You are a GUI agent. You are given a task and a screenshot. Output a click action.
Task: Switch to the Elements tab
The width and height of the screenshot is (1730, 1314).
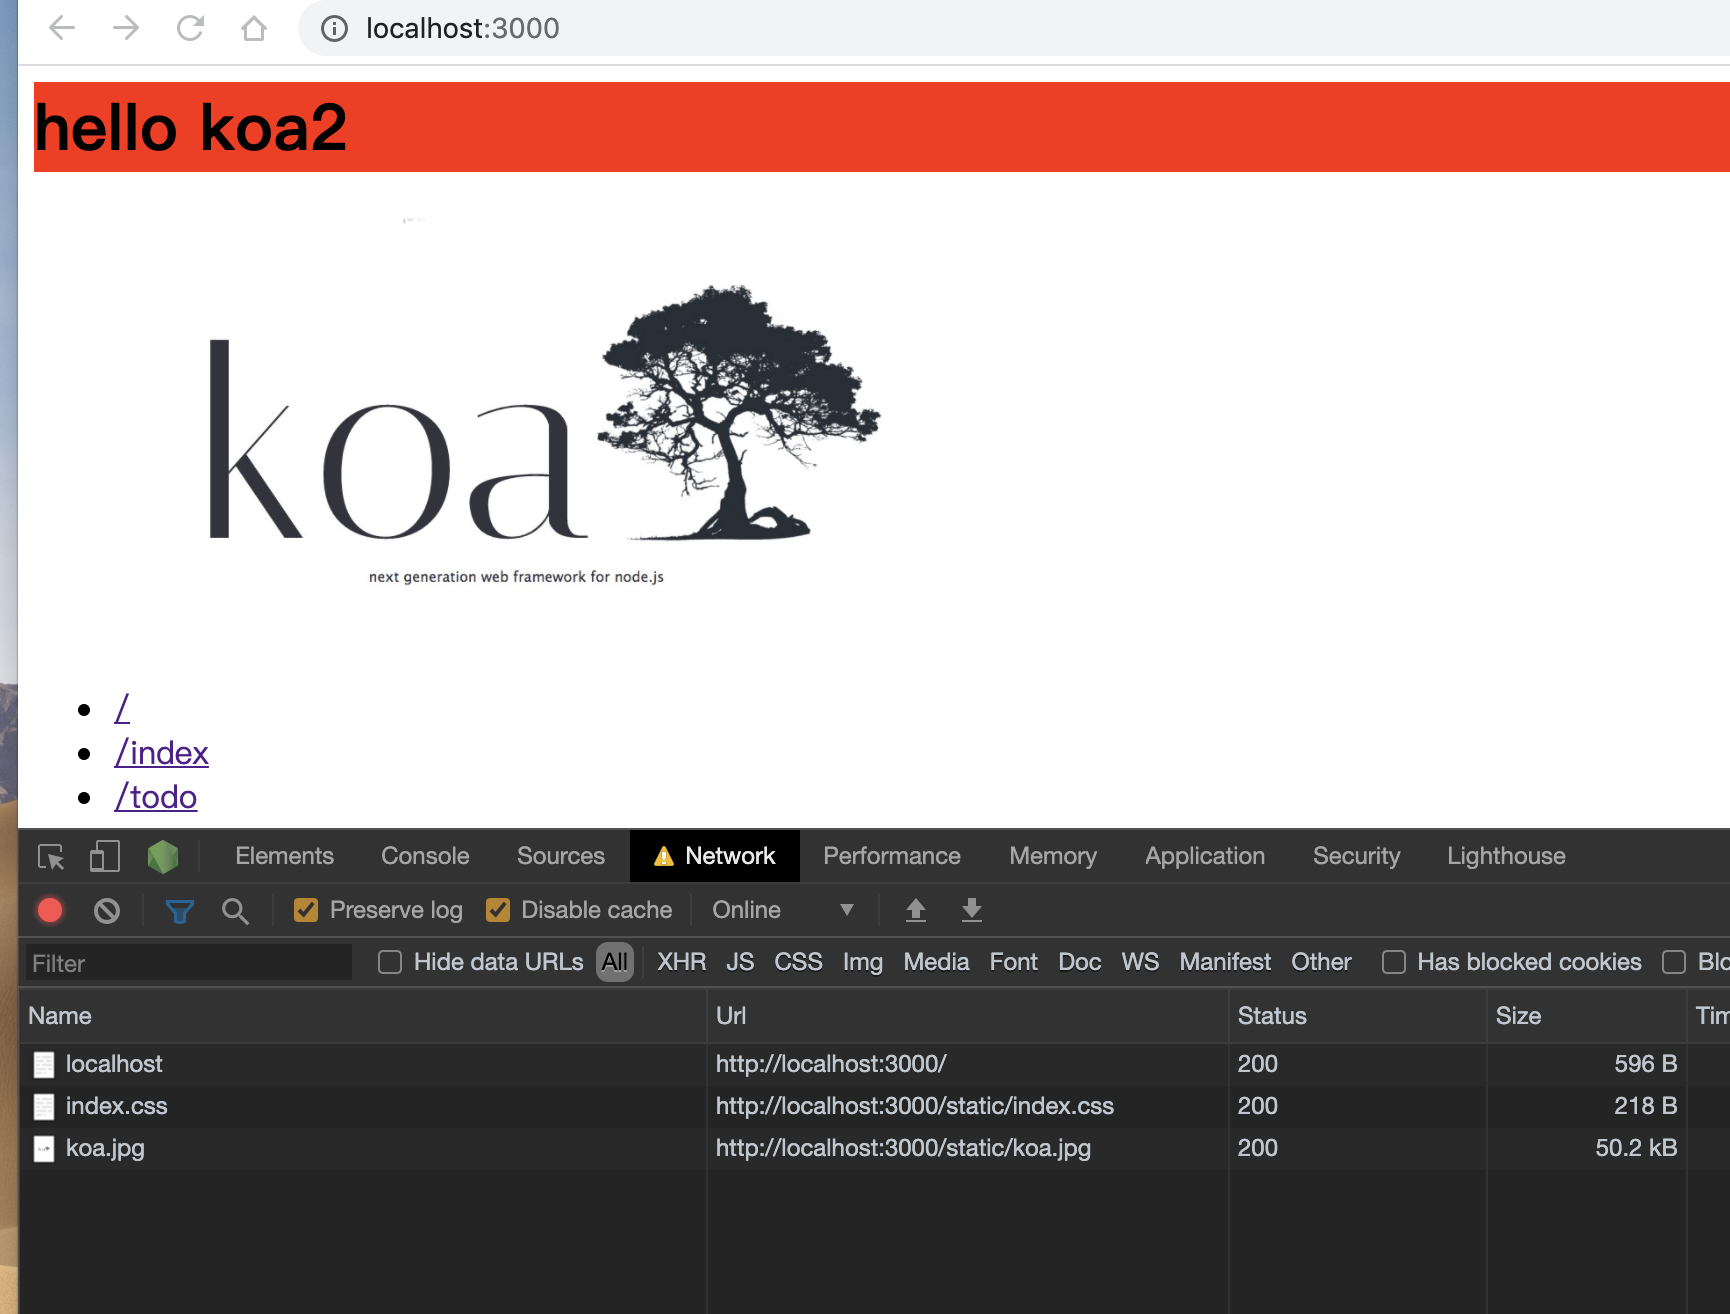tap(285, 856)
